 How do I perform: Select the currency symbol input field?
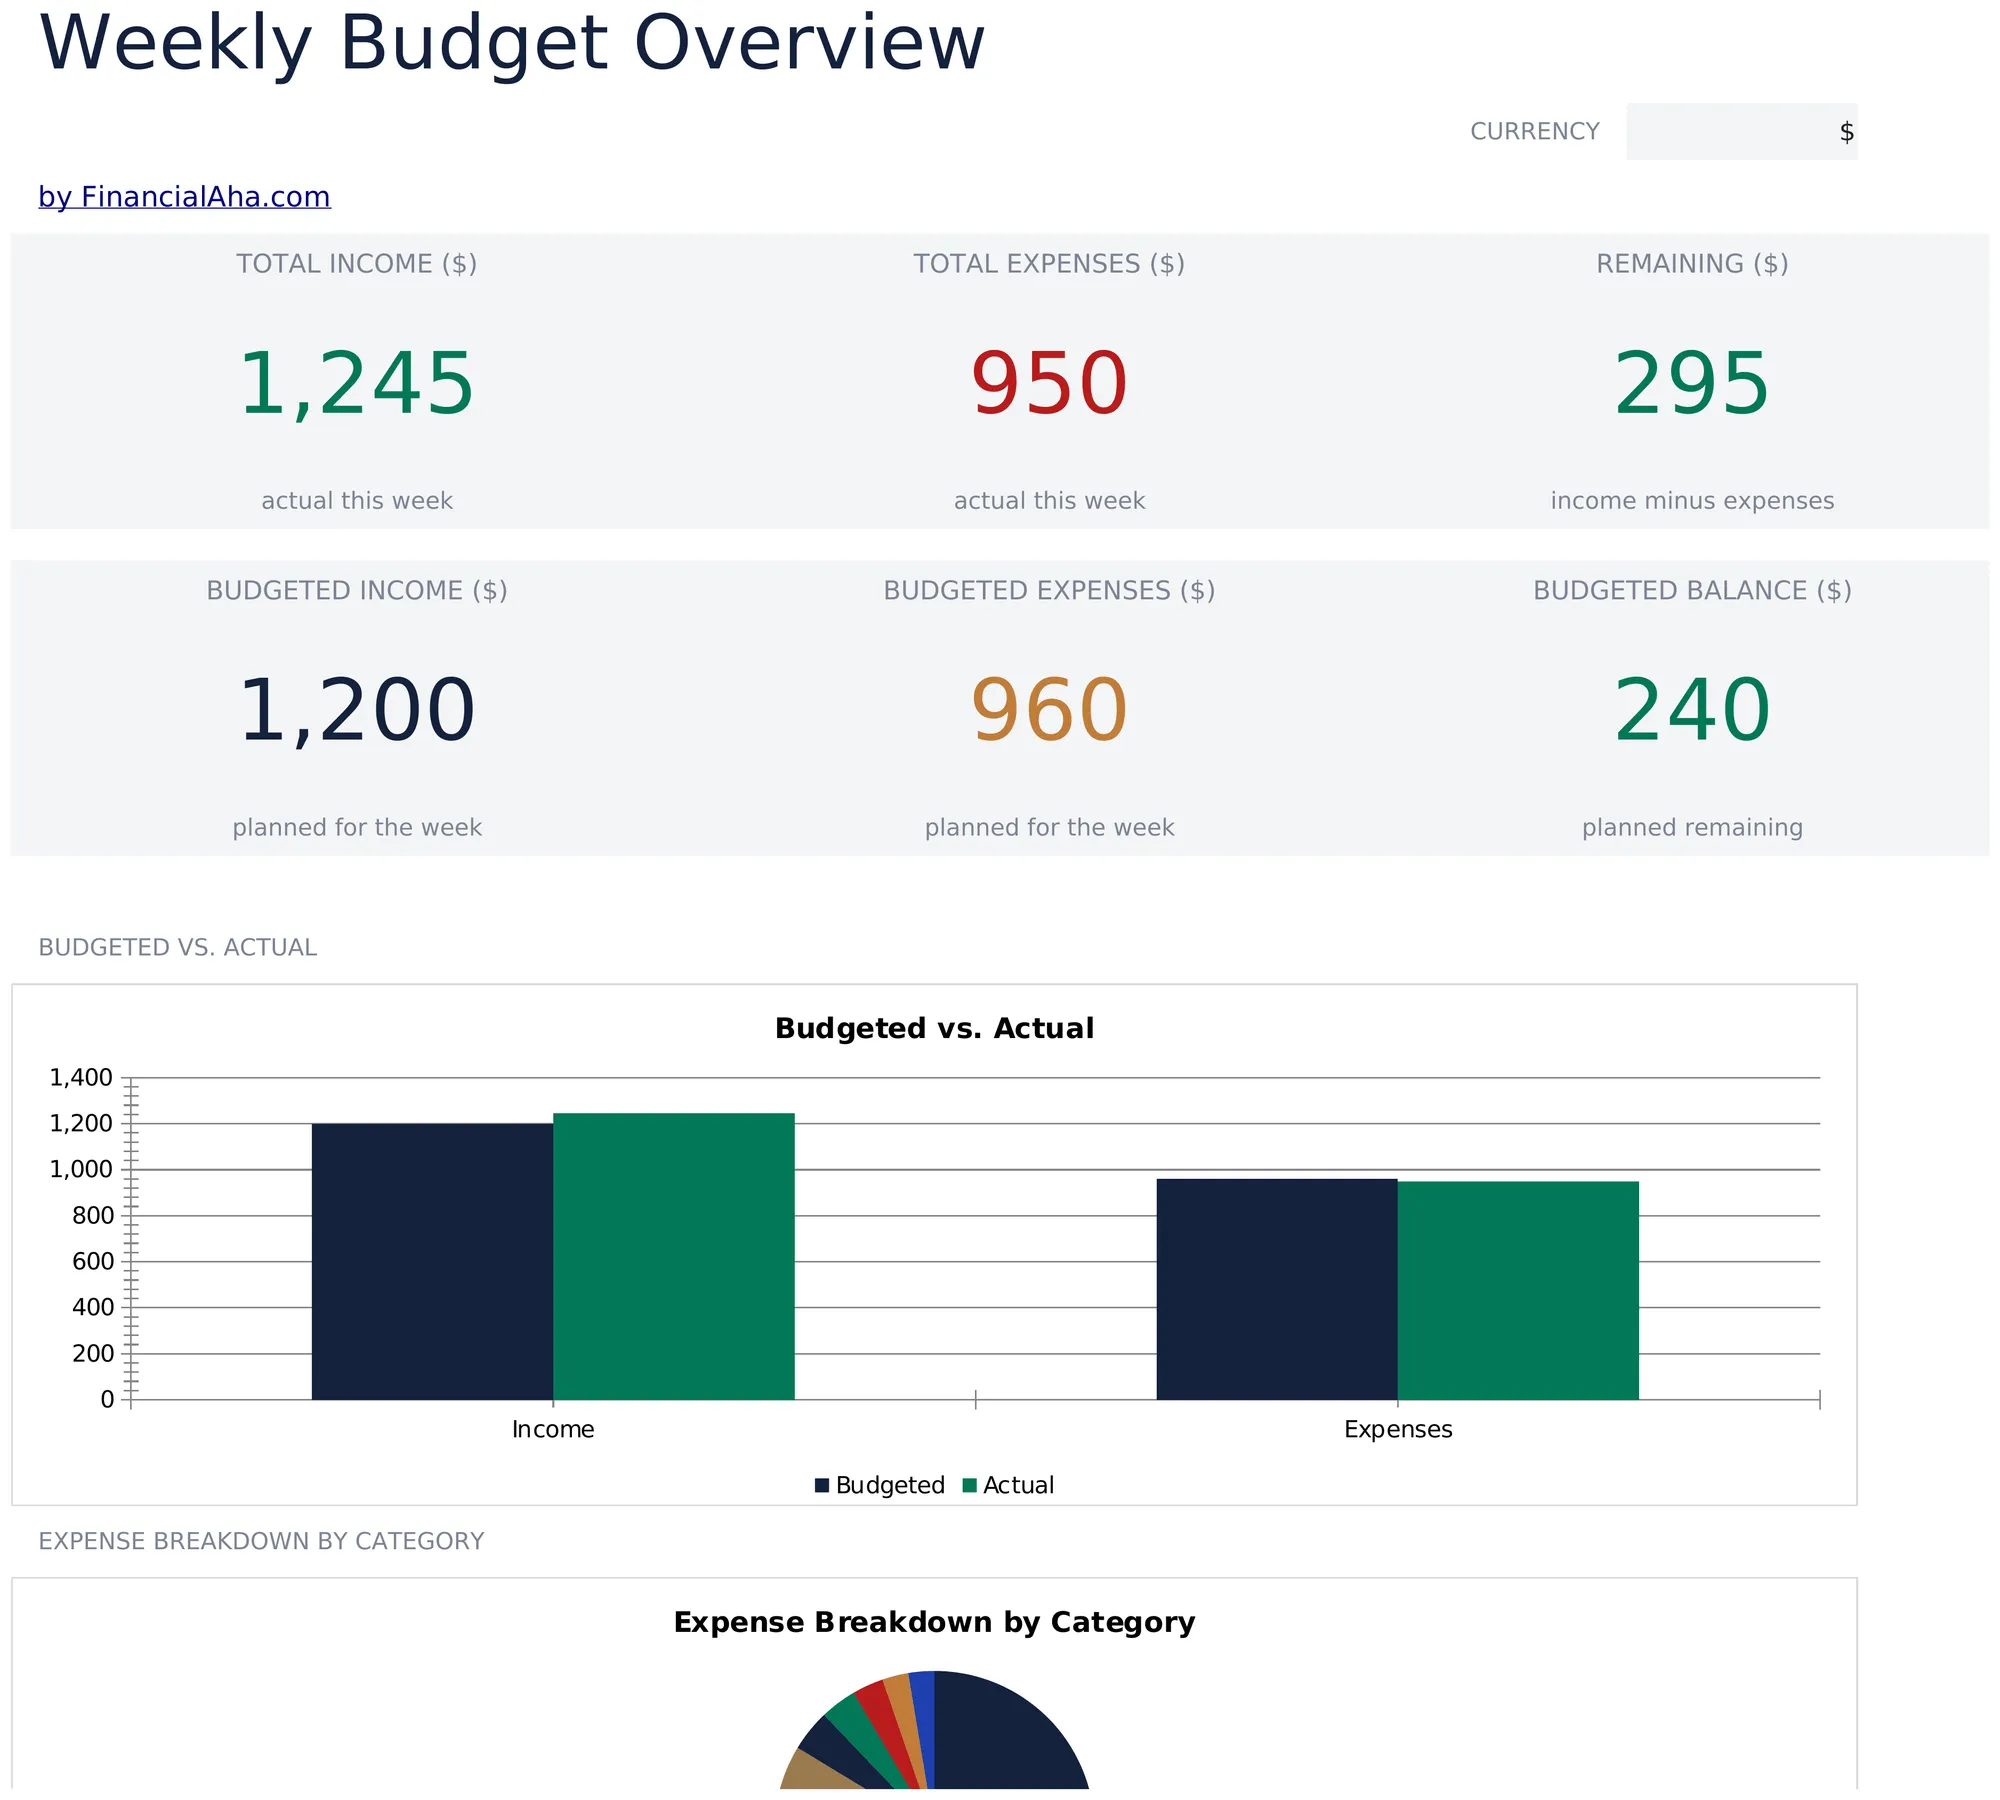click(x=1741, y=131)
